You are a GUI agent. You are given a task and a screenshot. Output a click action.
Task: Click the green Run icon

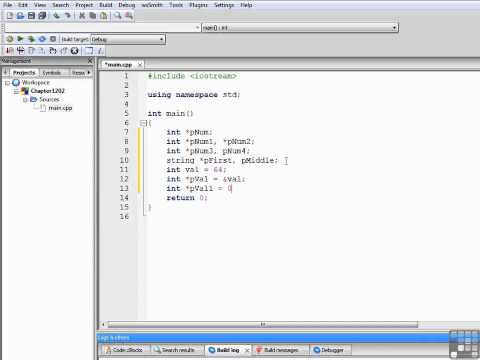click(20, 39)
